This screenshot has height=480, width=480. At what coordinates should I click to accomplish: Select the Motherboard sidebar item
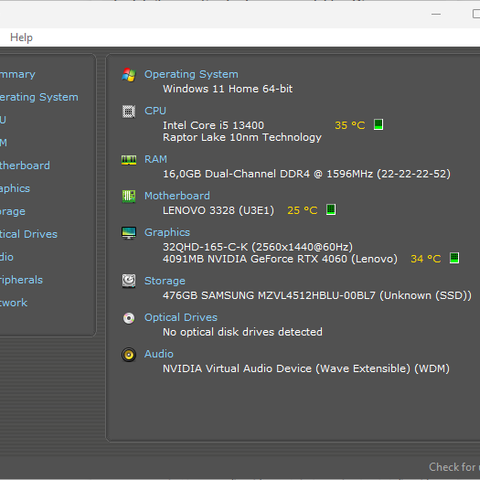click(25, 165)
